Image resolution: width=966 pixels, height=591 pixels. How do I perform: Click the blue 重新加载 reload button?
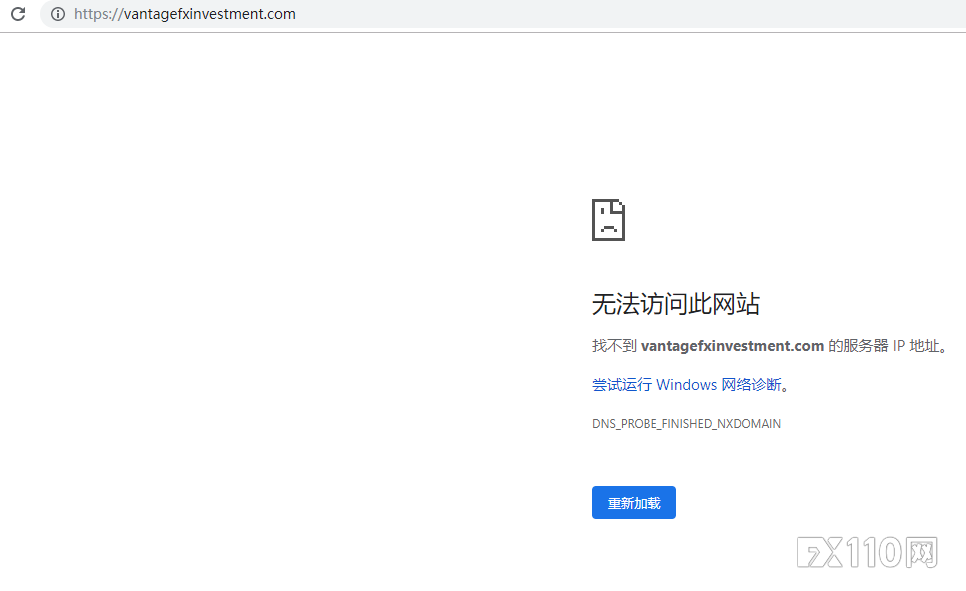pos(634,503)
